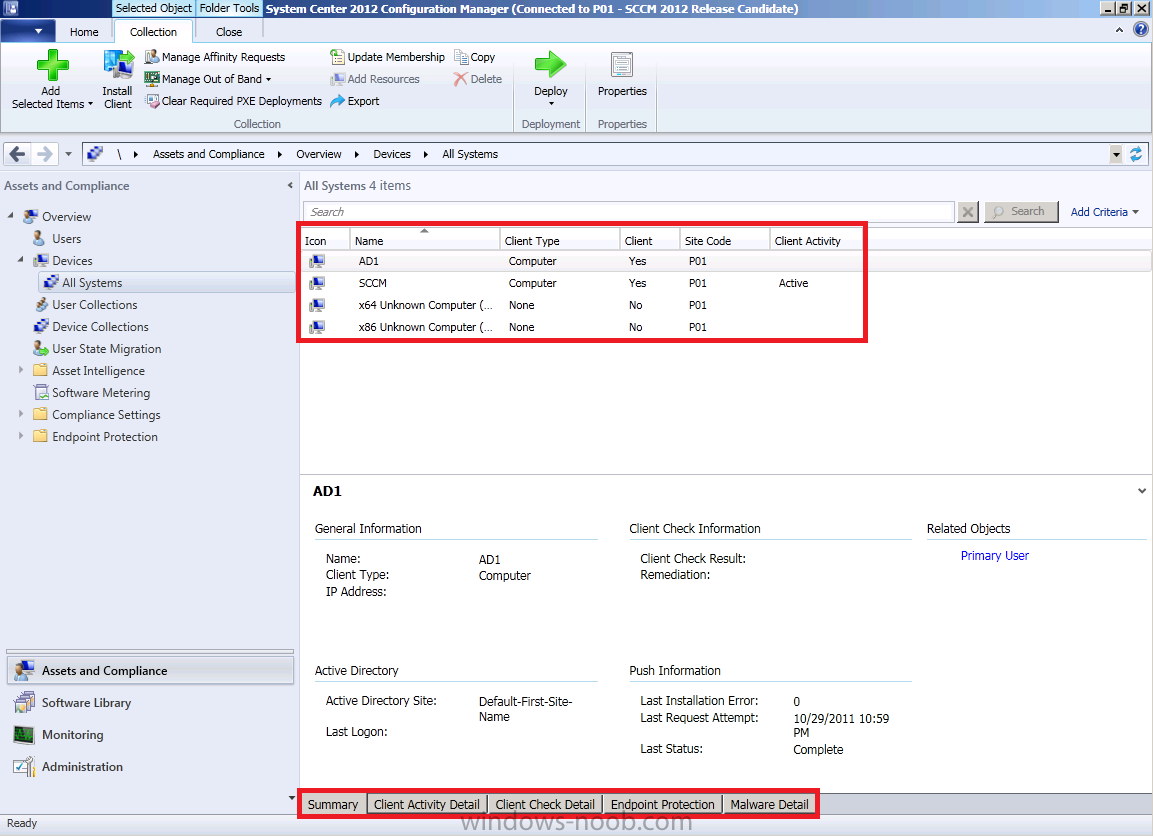This screenshot has width=1153, height=836.
Task: Click the address bar root node icon
Action: tap(95, 154)
